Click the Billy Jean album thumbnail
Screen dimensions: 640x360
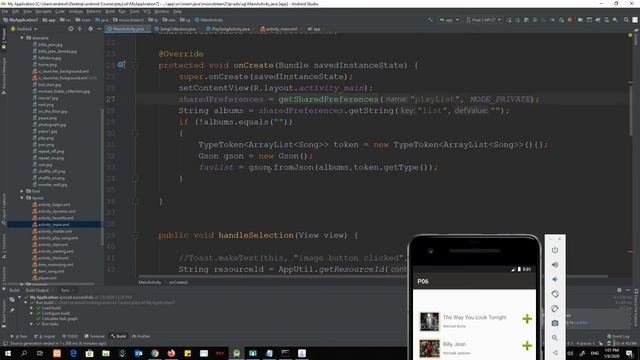[430, 348]
